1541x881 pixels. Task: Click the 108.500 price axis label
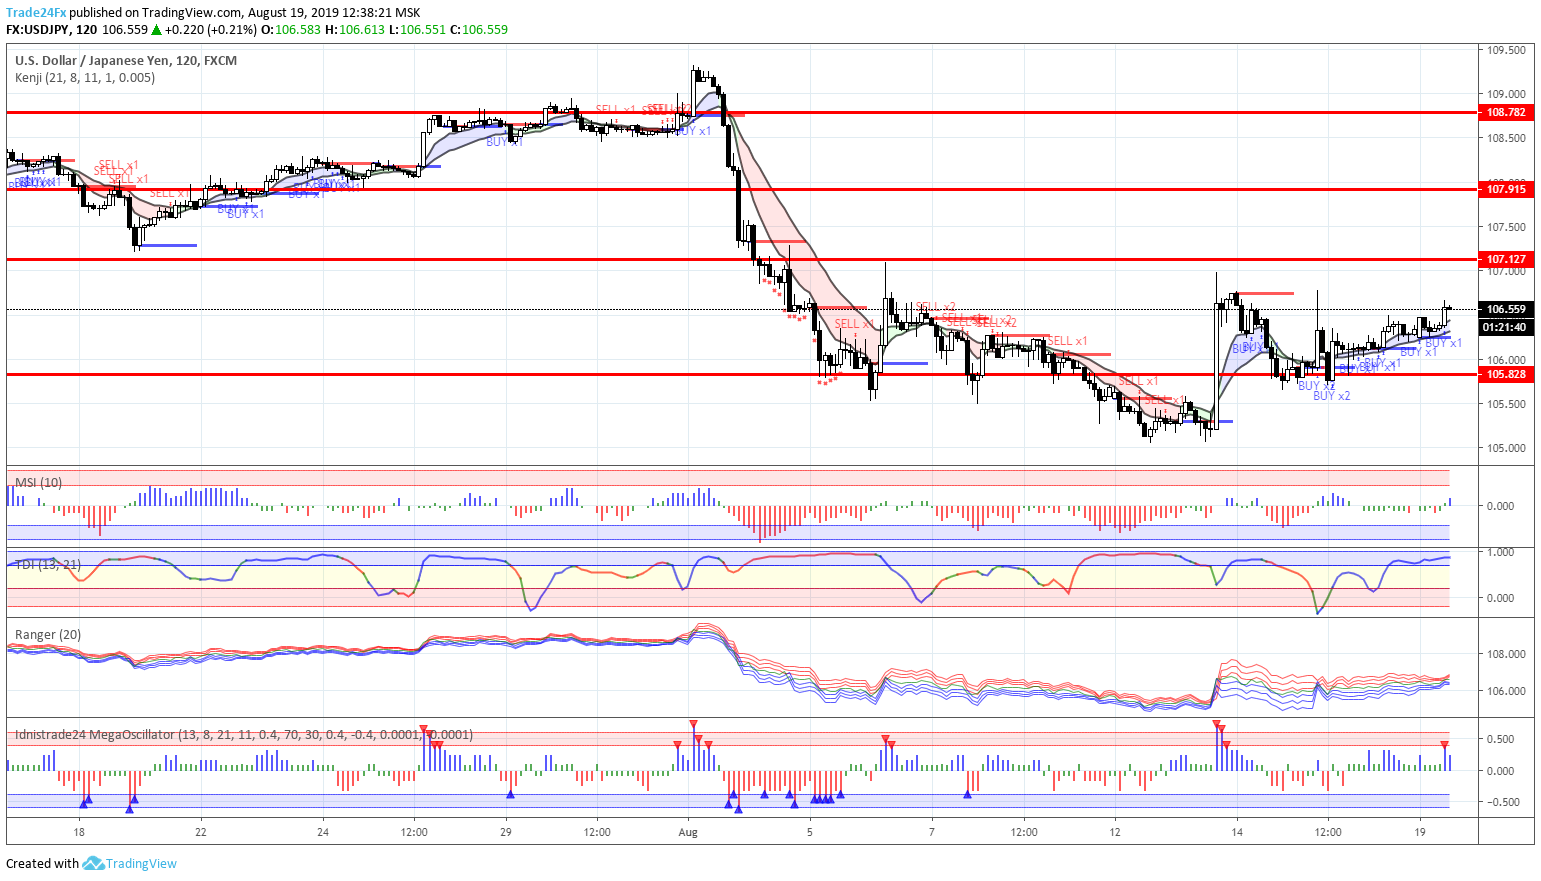[1506, 139]
